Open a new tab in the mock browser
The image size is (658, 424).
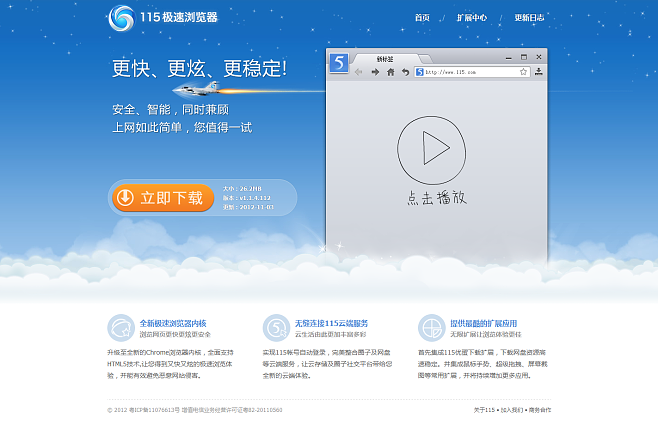click(x=425, y=58)
